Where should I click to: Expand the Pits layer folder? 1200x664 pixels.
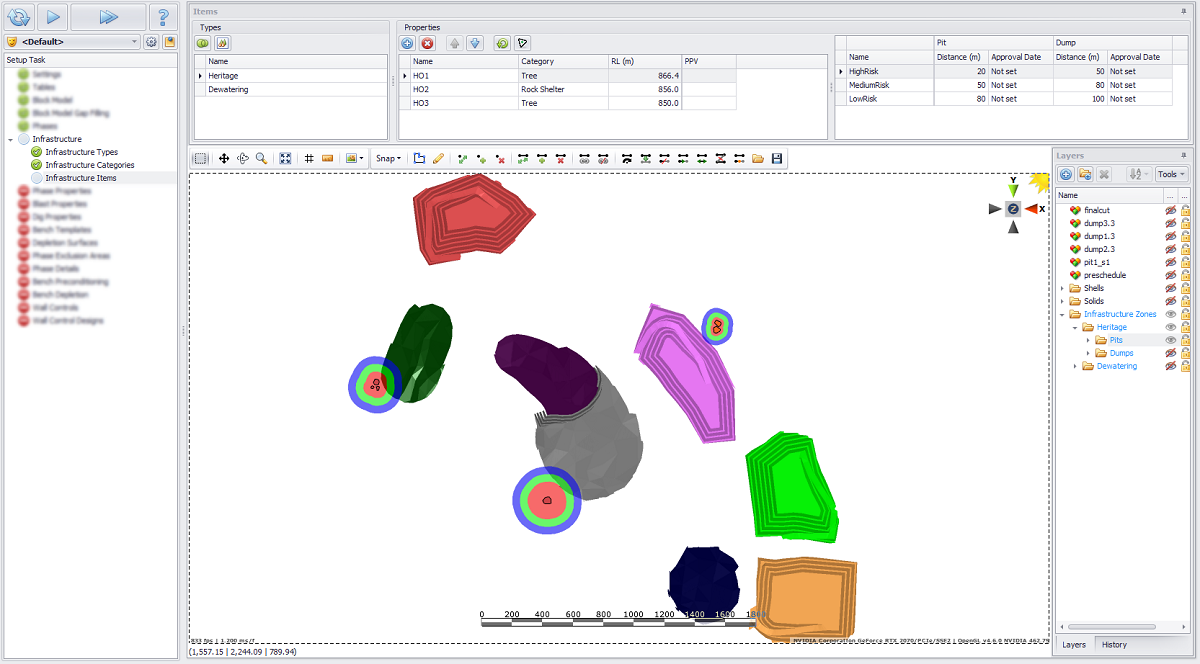[x=1088, y=340]
